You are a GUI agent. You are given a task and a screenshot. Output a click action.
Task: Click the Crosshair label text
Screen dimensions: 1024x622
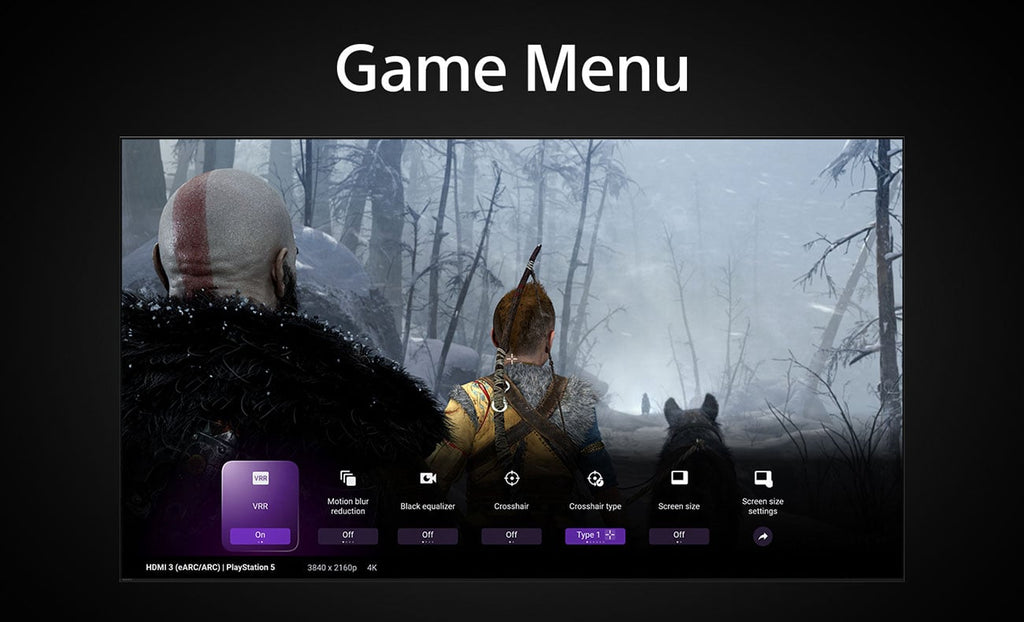tap(511, 506)
